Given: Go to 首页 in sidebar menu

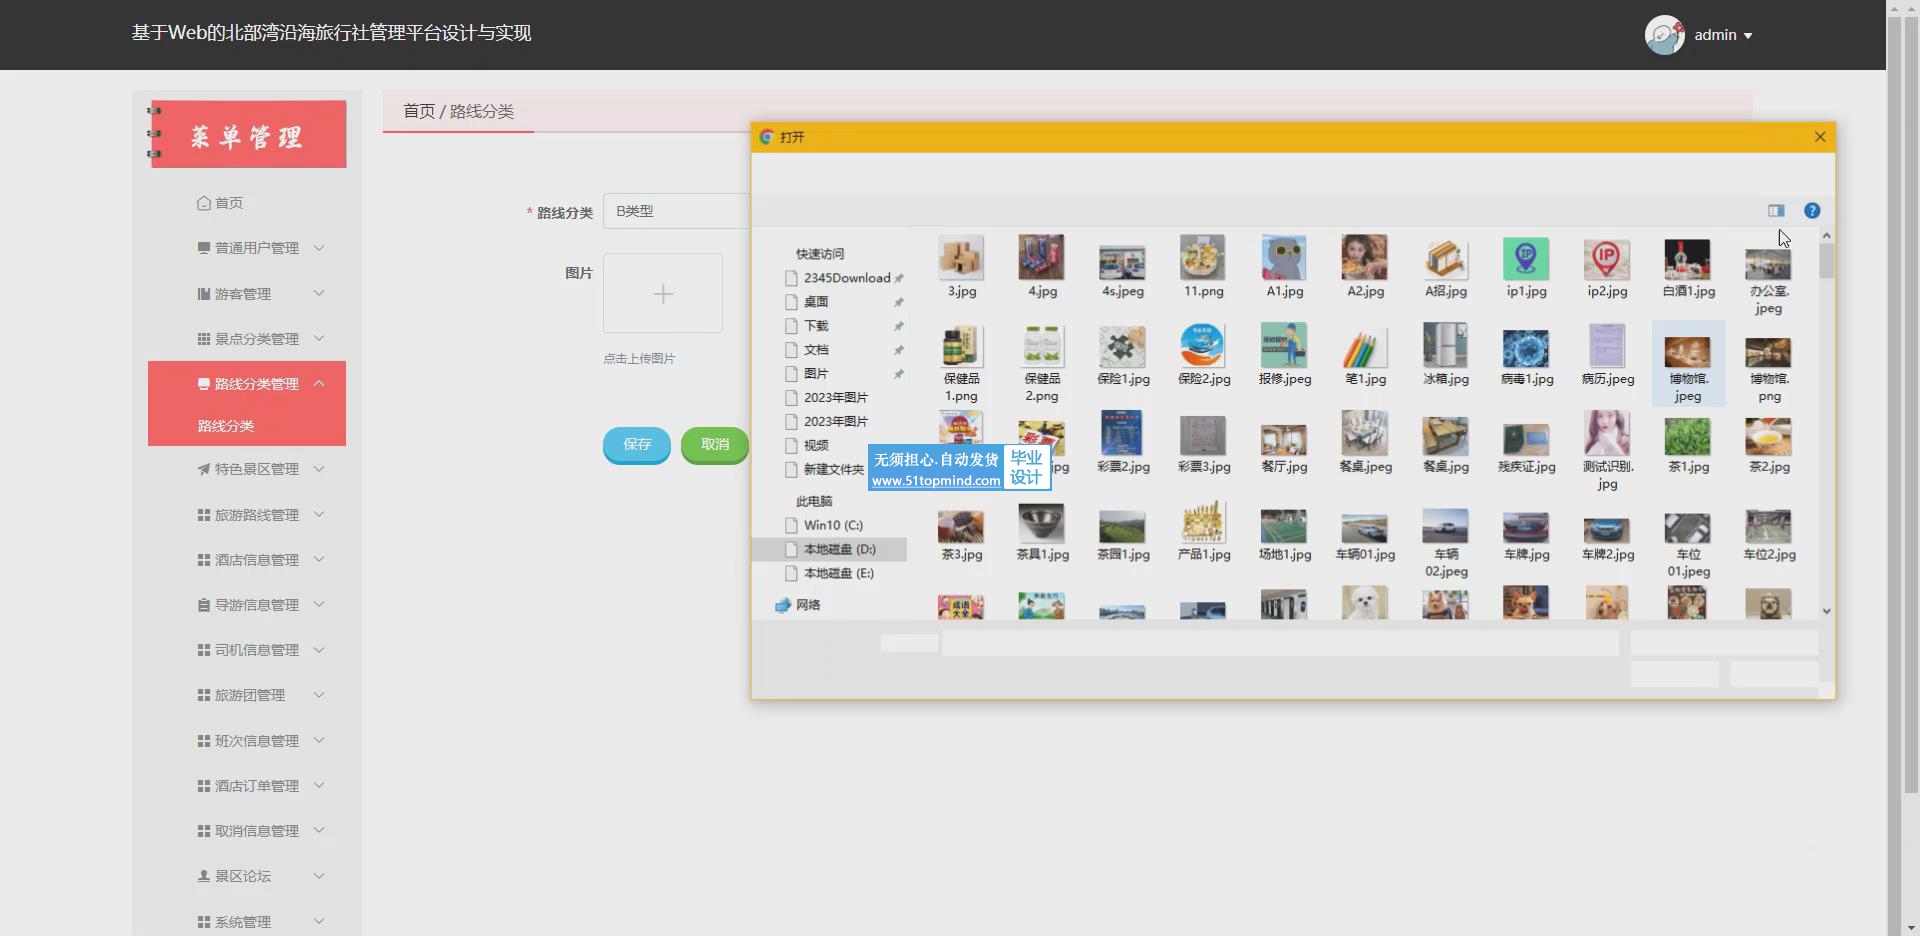Looking at the screenshot, I should click(x=220, y=203).
